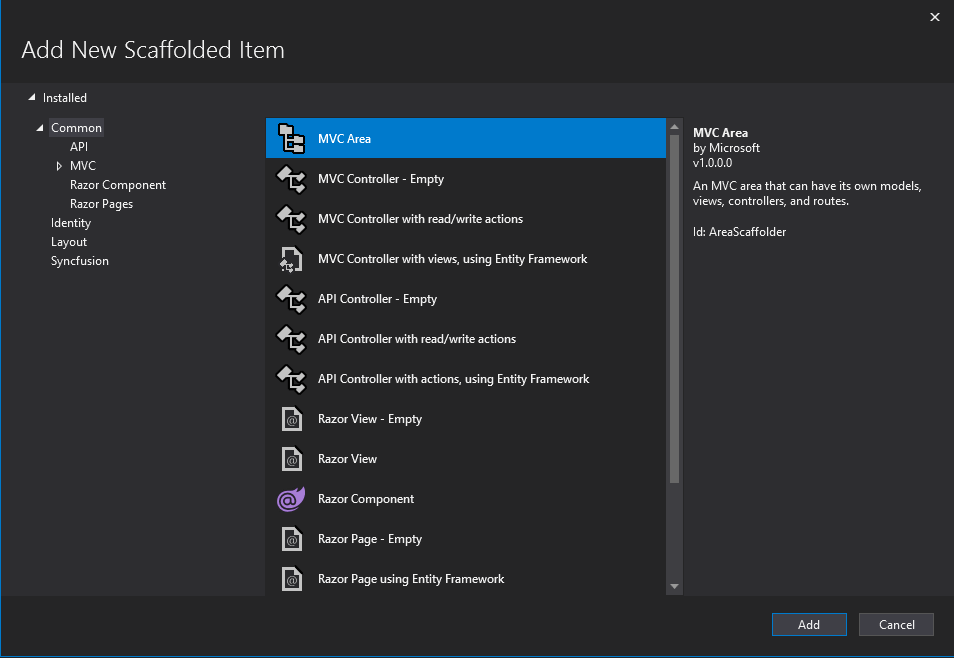The width and height of the screenshot is (954, 658).
Task: Select the Razor Page - Empty icon
Action: (x=290, y=539)
